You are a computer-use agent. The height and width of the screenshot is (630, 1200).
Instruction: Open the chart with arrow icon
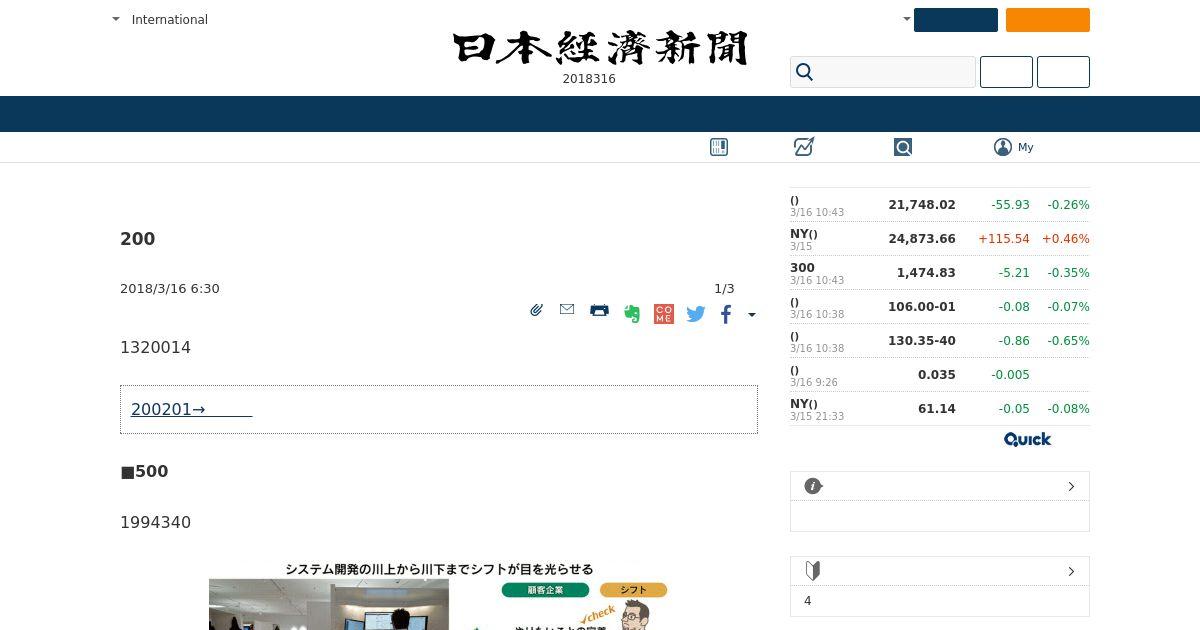click(x=804, y=147)
